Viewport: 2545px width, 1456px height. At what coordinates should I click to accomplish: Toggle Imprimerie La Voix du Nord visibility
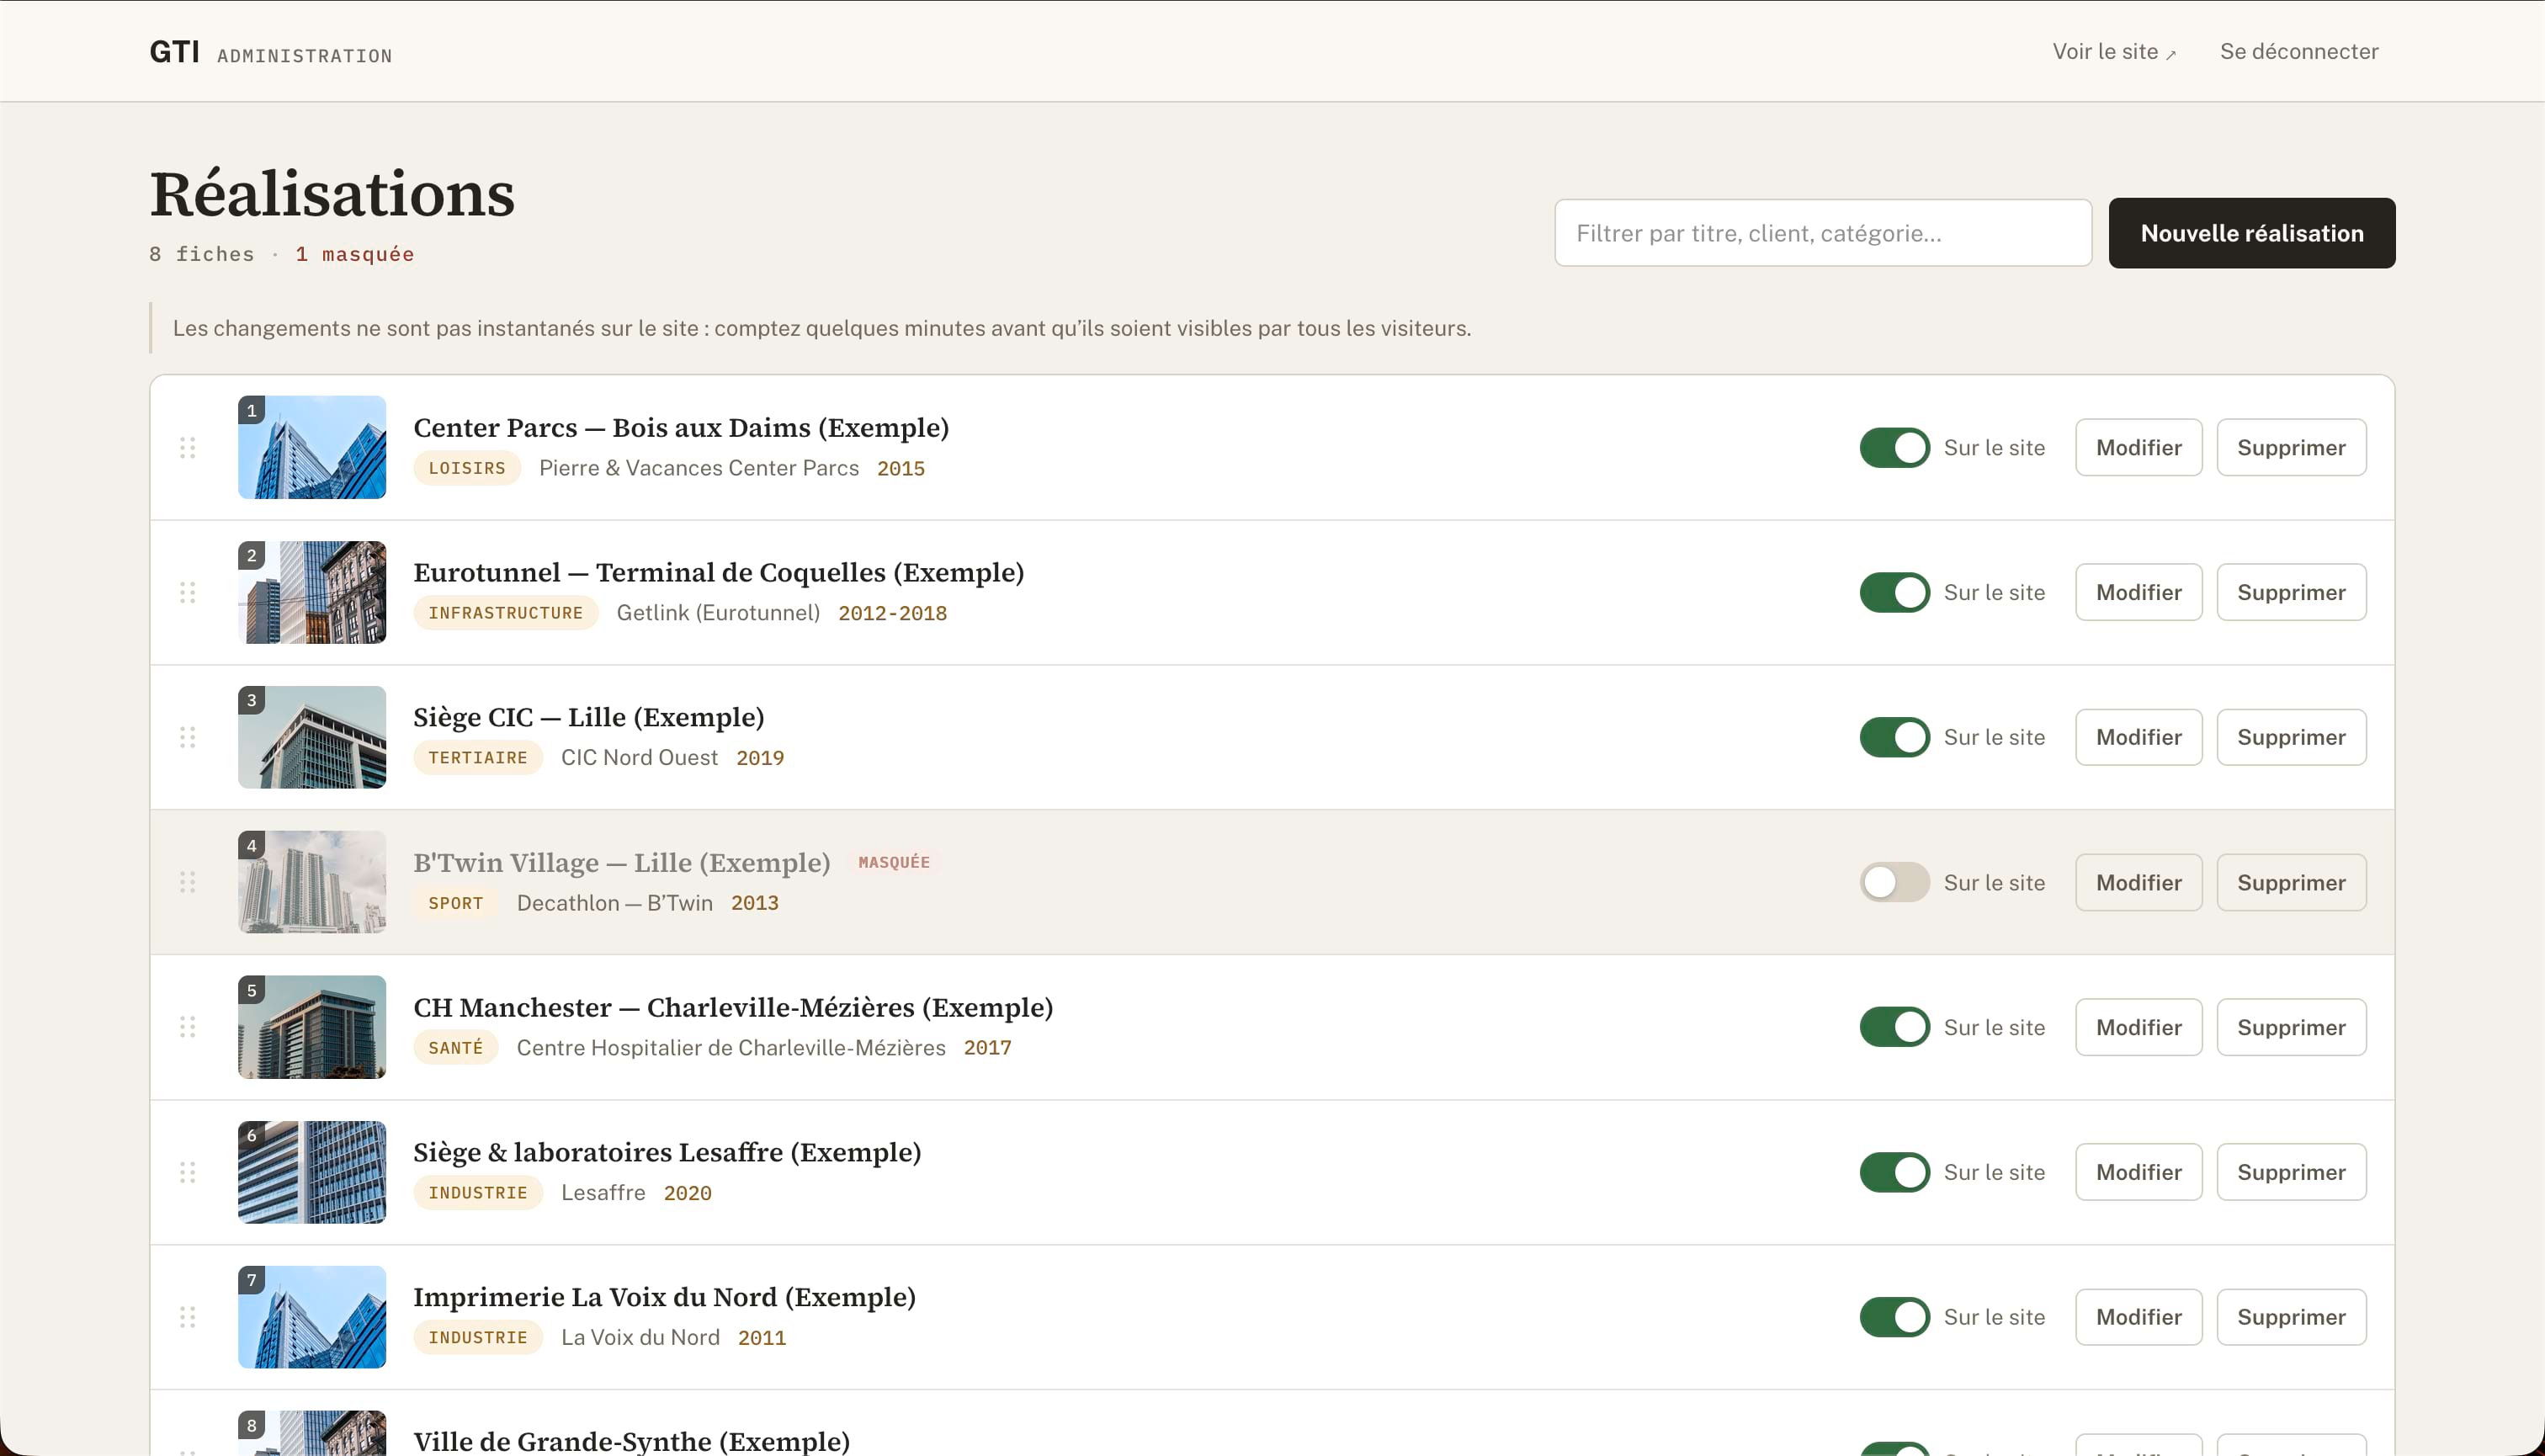1894,1317
